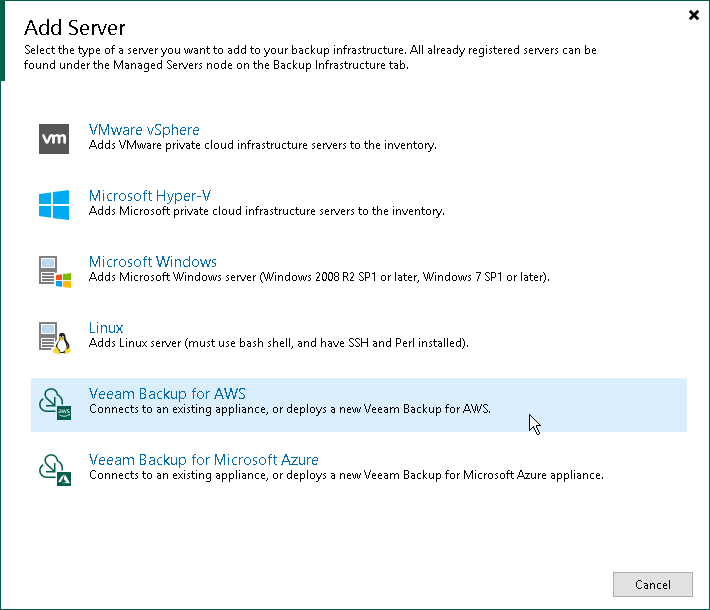Click the Add Server heading
Viewport: 710px width, 610px height.
[x=75, y=28]
